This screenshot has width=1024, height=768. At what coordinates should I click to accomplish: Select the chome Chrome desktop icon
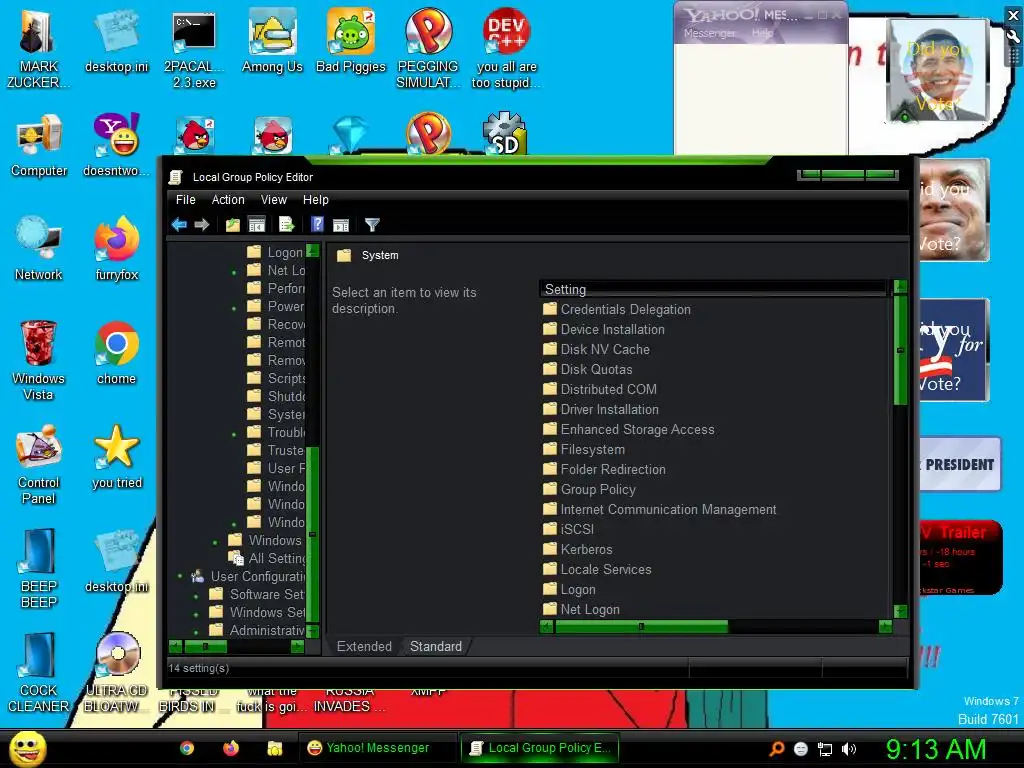[117, 353]
